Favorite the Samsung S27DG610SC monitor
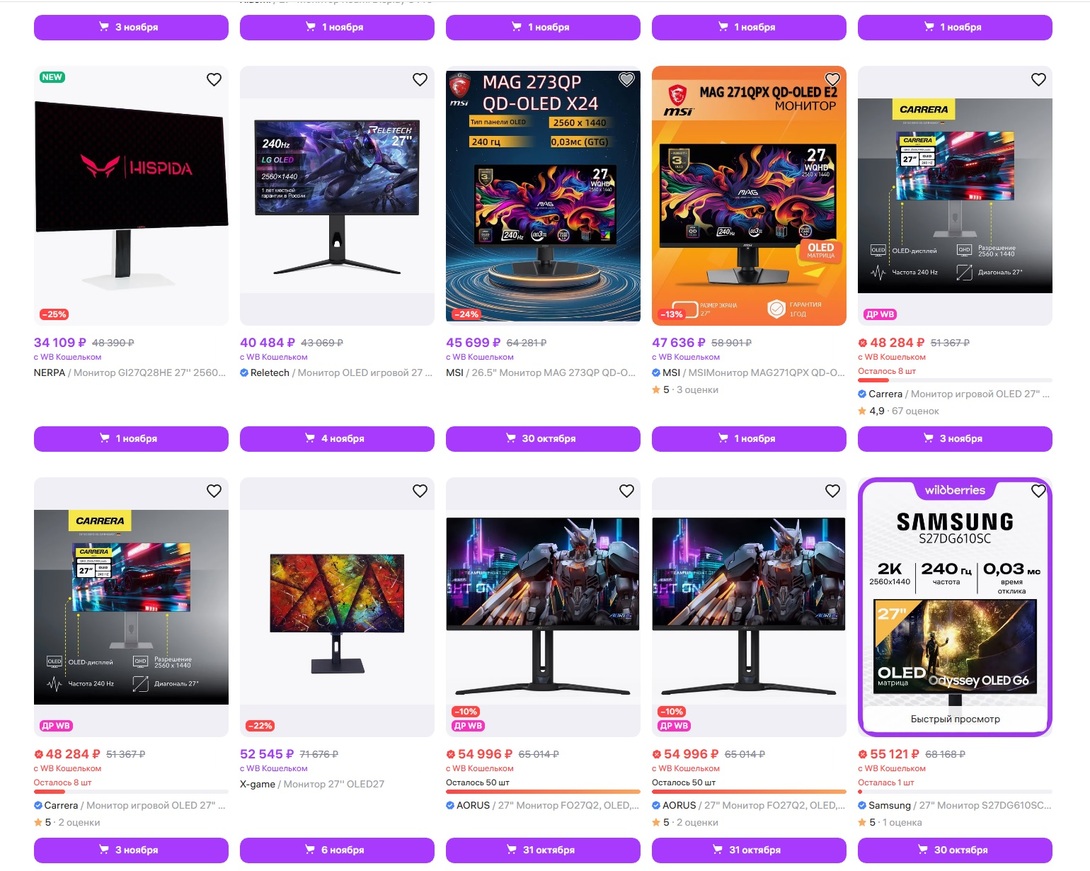 coord(1039,491)
